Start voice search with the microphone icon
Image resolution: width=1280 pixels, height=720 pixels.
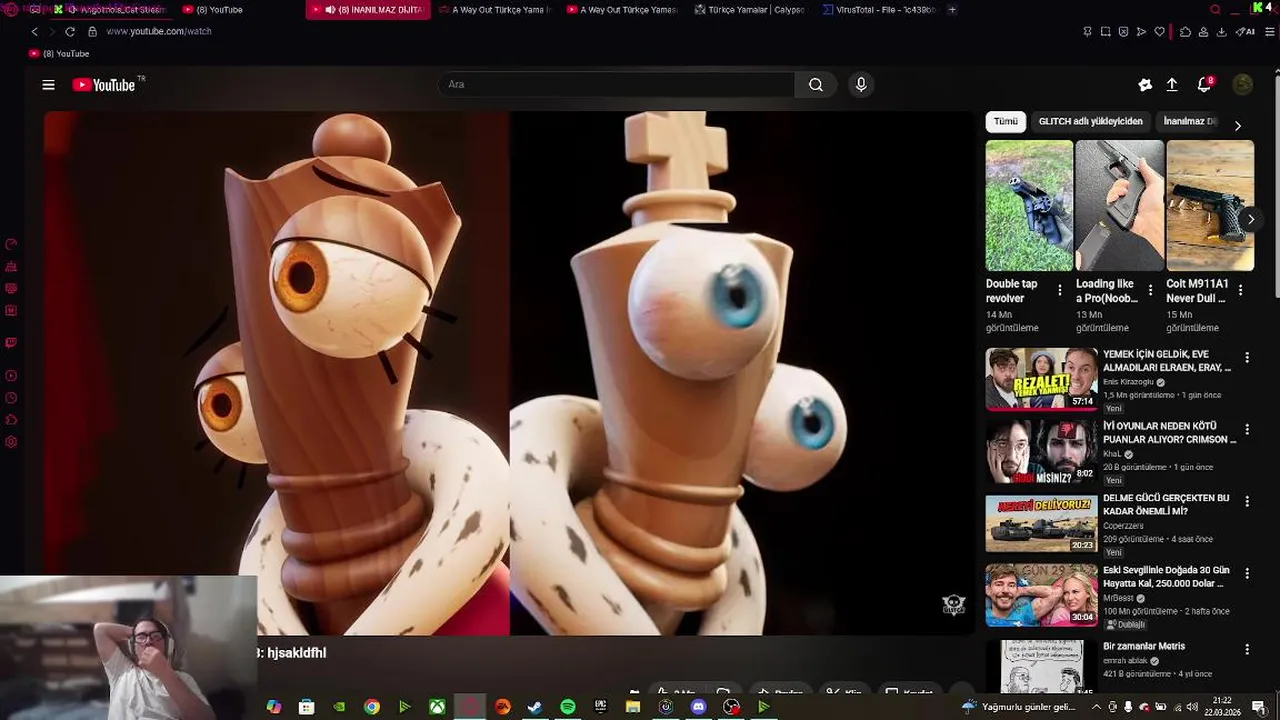tap(861, 85)
